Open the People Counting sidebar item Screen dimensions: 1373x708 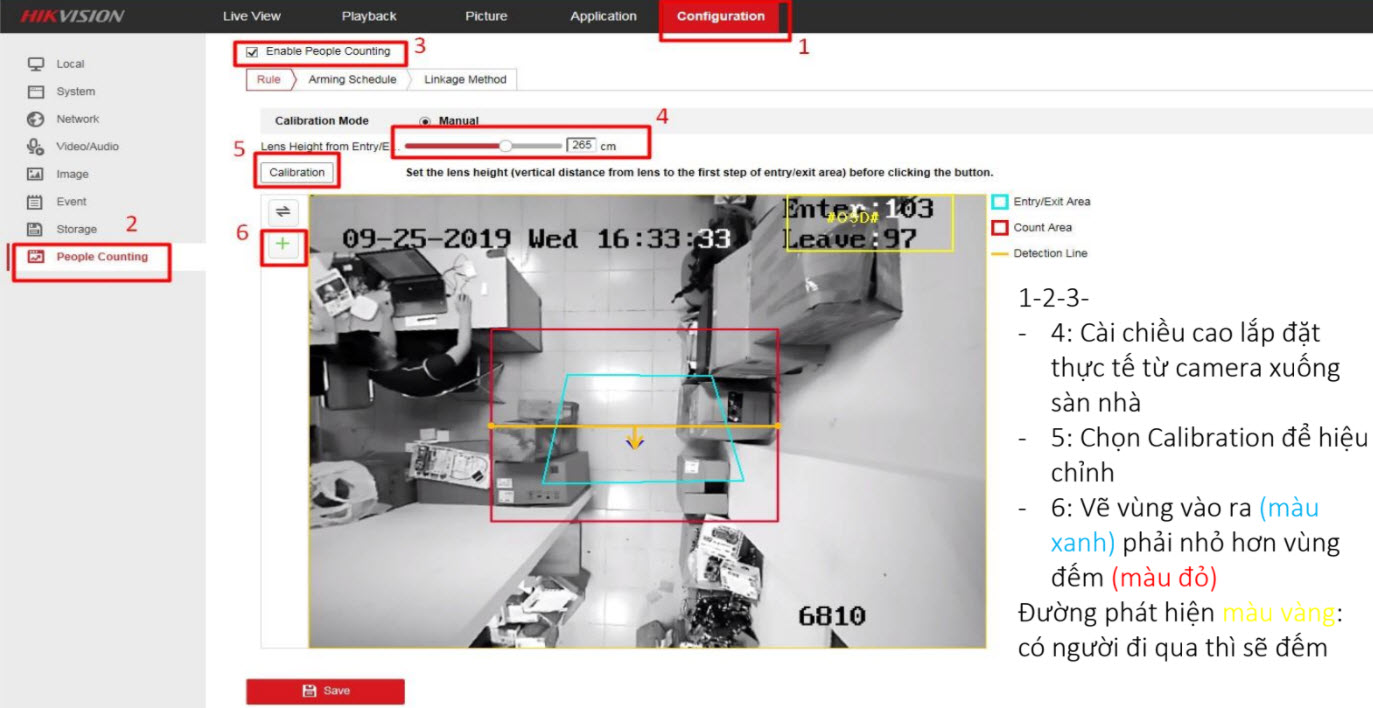(x=101, y=257)
